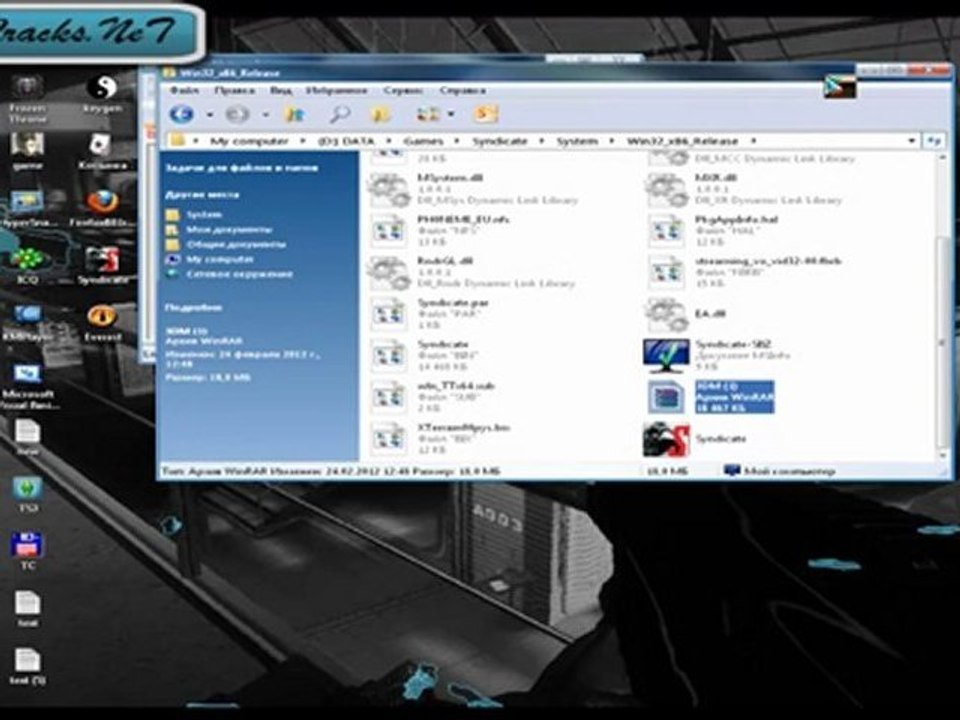Open the Search magnifier in toolbar
Screen dimensions: 960x720
pyautogui.click(x=339, y=114)
